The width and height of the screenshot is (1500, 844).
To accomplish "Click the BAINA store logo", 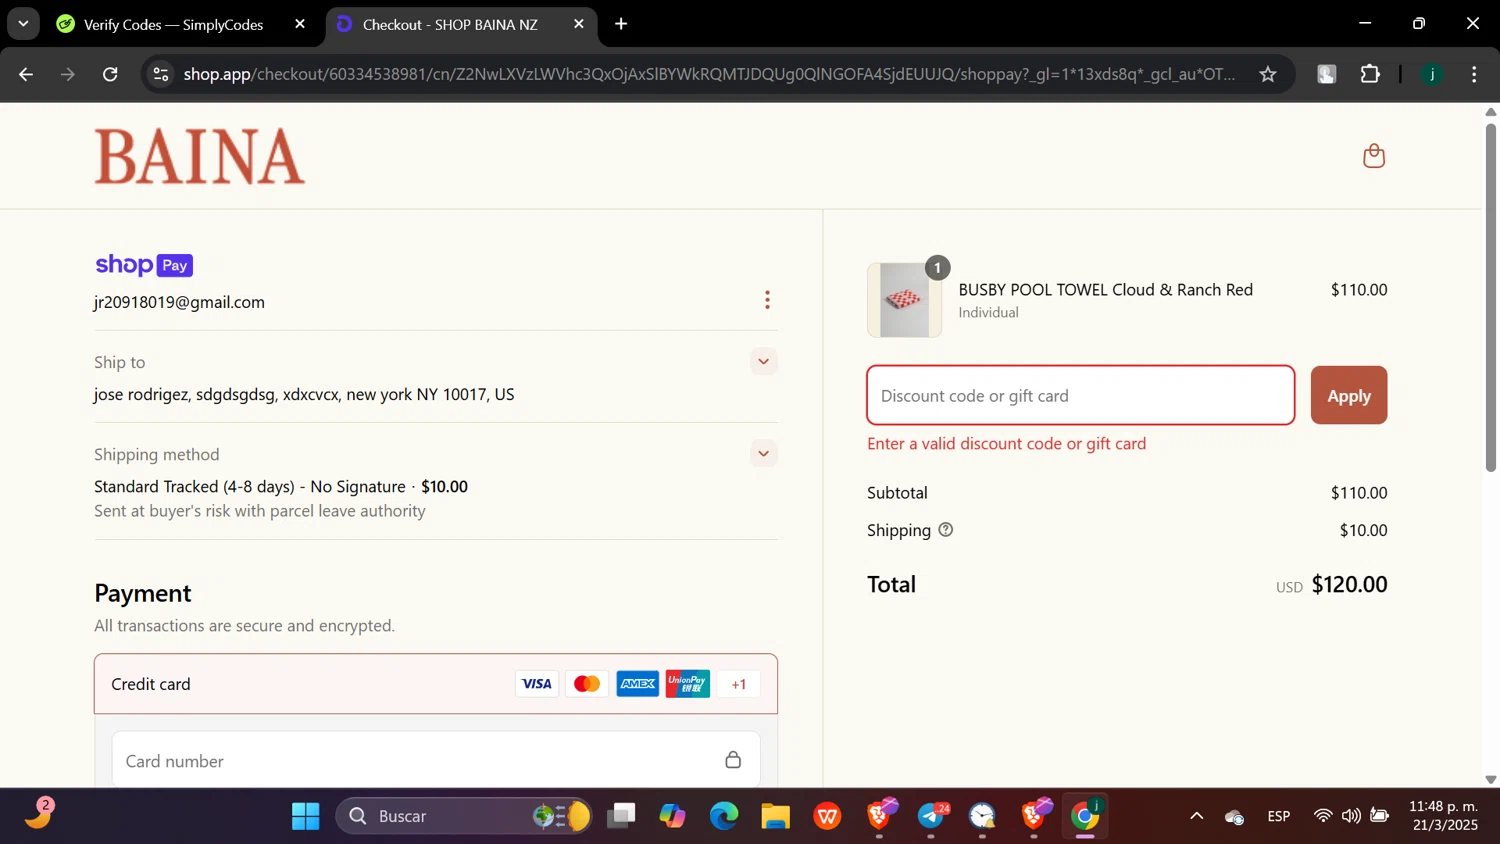I will 200,156.
